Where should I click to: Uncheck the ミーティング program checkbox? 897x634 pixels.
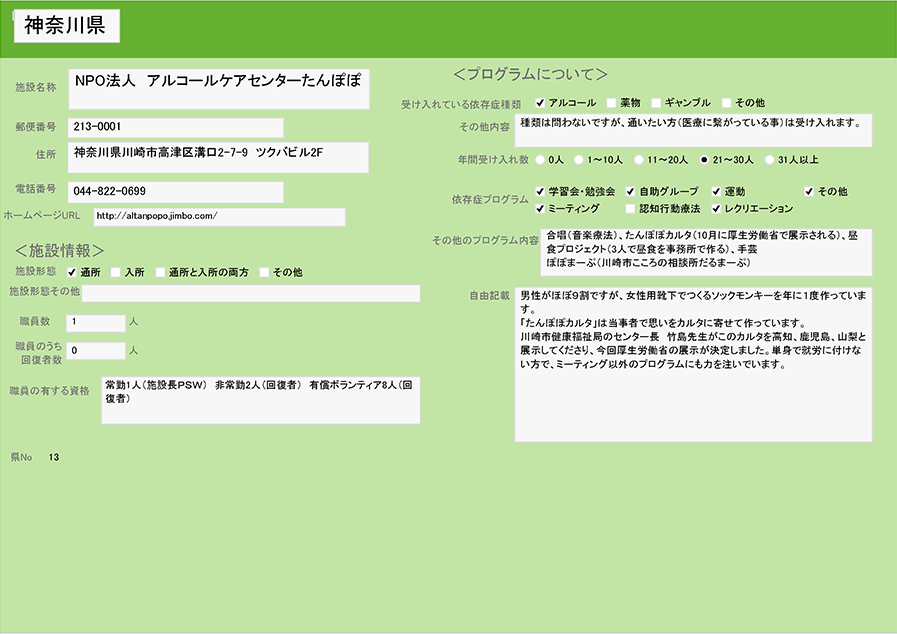coord(540,209)
